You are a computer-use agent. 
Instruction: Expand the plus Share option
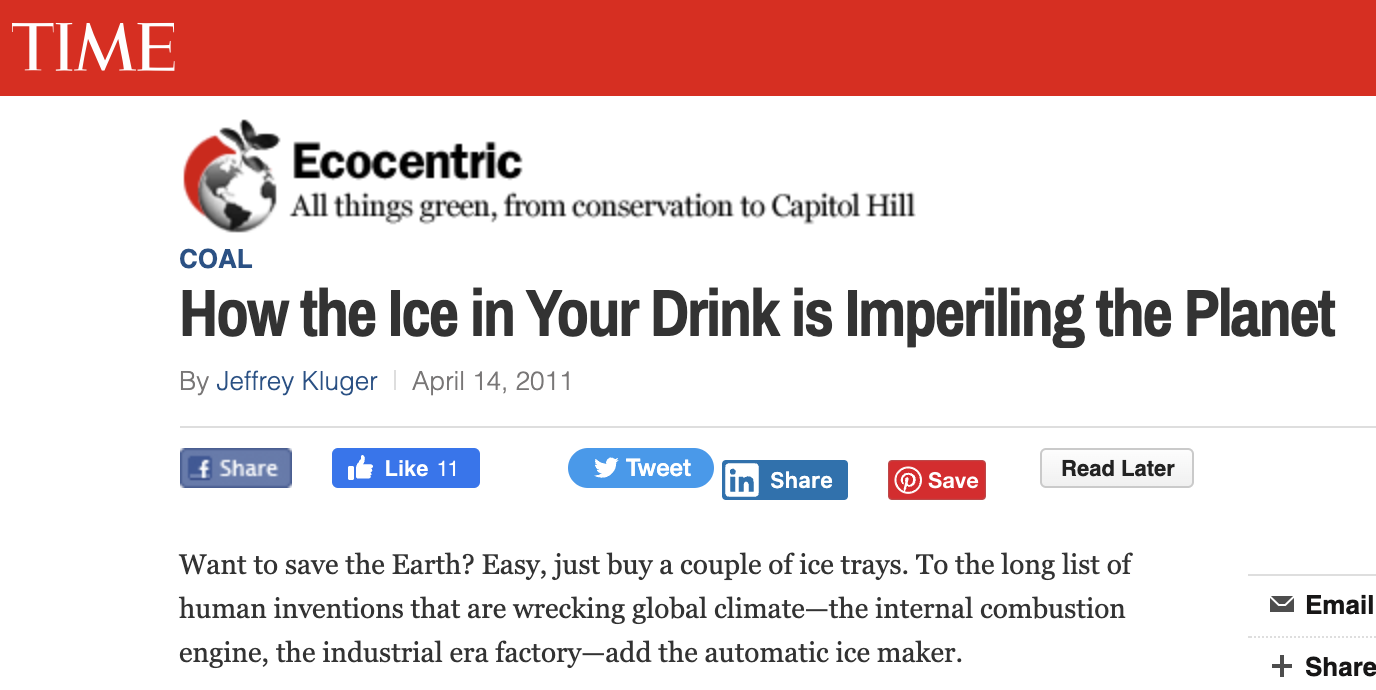[x=1322, y=666]
